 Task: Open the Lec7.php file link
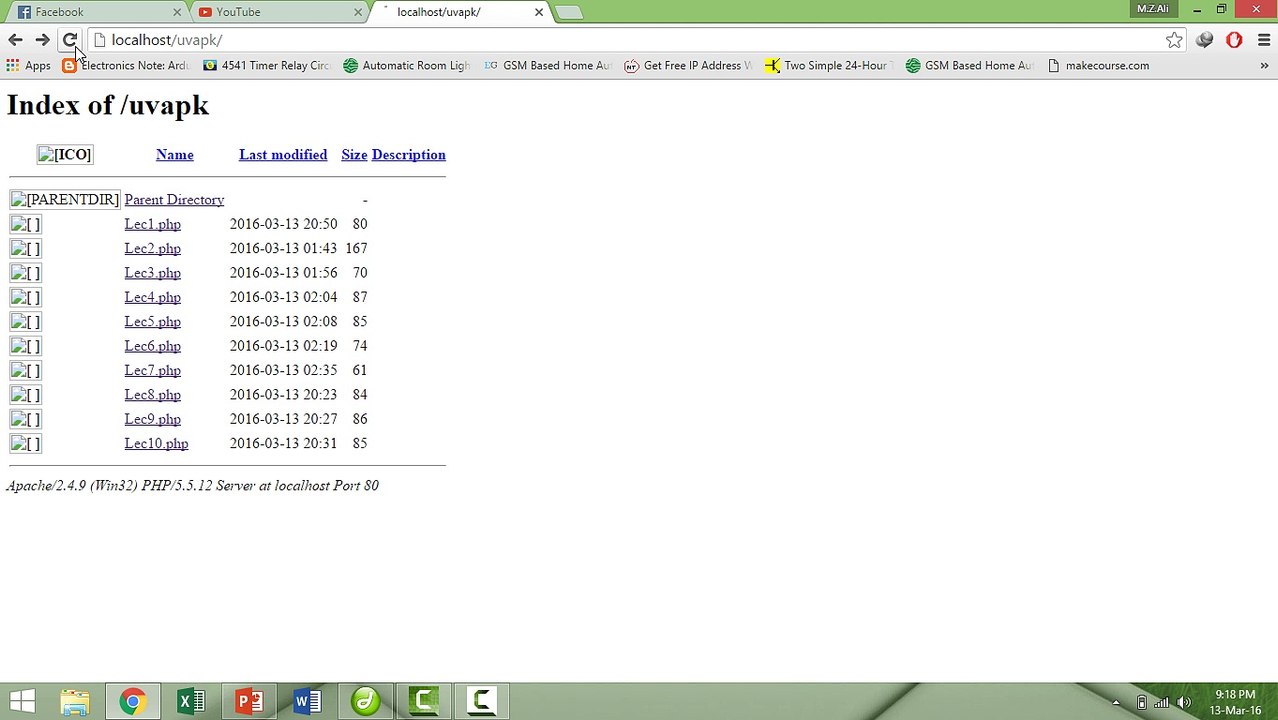pos(152,371)
